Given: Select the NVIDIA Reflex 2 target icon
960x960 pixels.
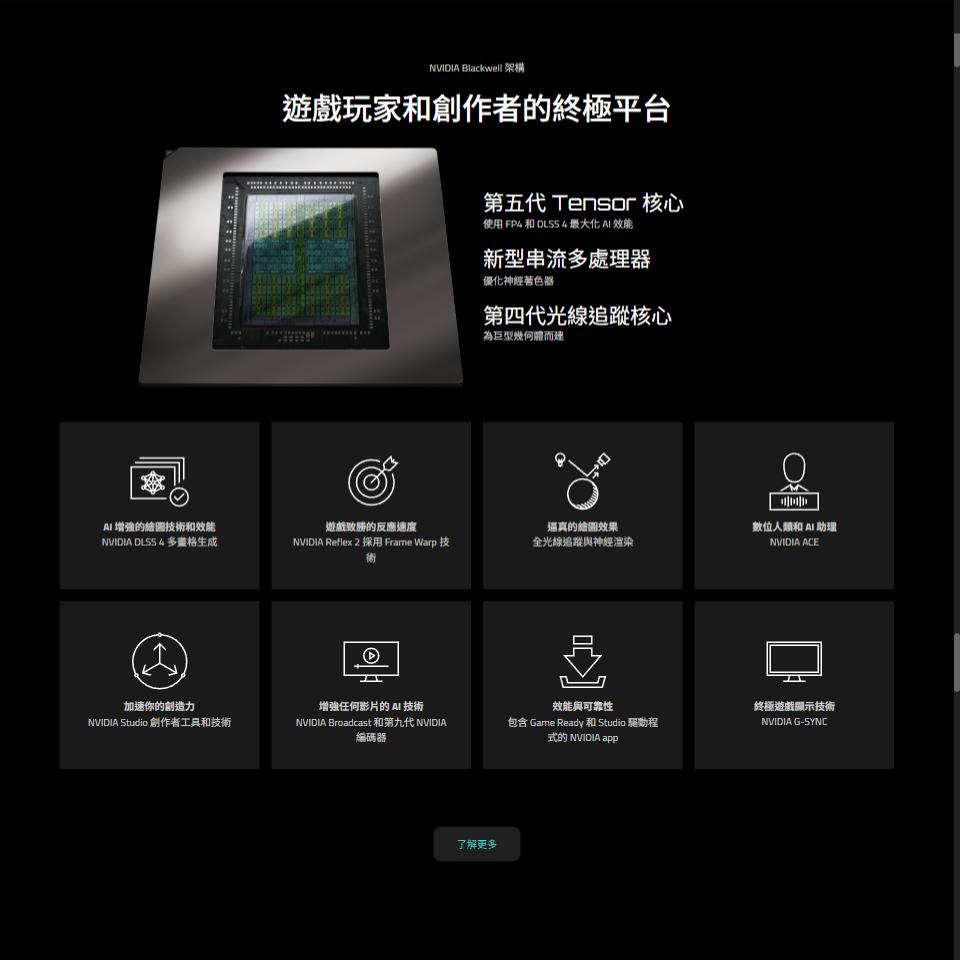Looking at the screenshot, I should (x=370, y=480).
